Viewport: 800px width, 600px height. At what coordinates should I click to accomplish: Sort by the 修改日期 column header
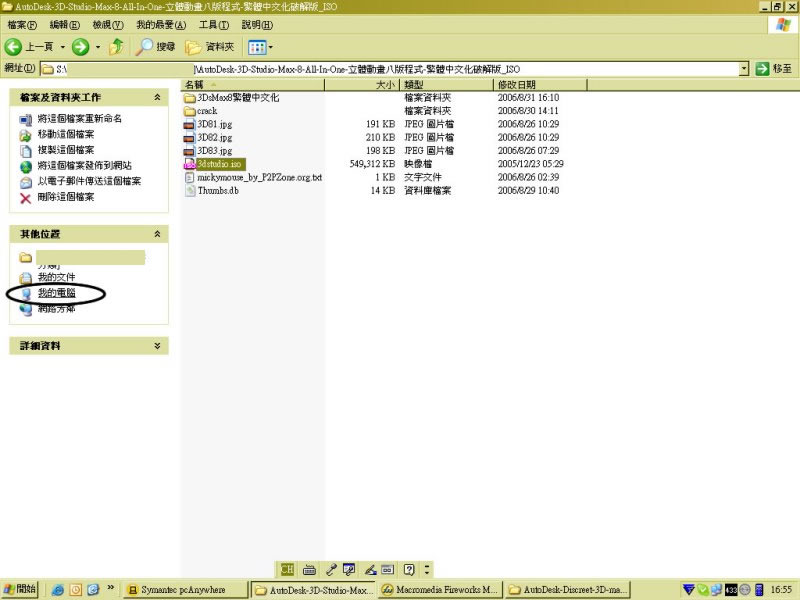[x=540, y=85]
